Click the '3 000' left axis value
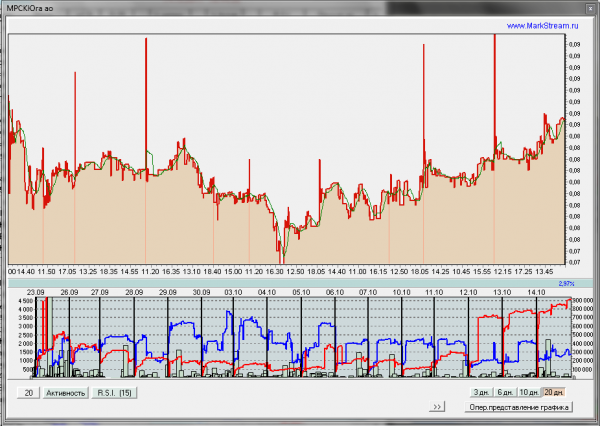This screenshot has width=600, height=426. (x=26, y=326)
